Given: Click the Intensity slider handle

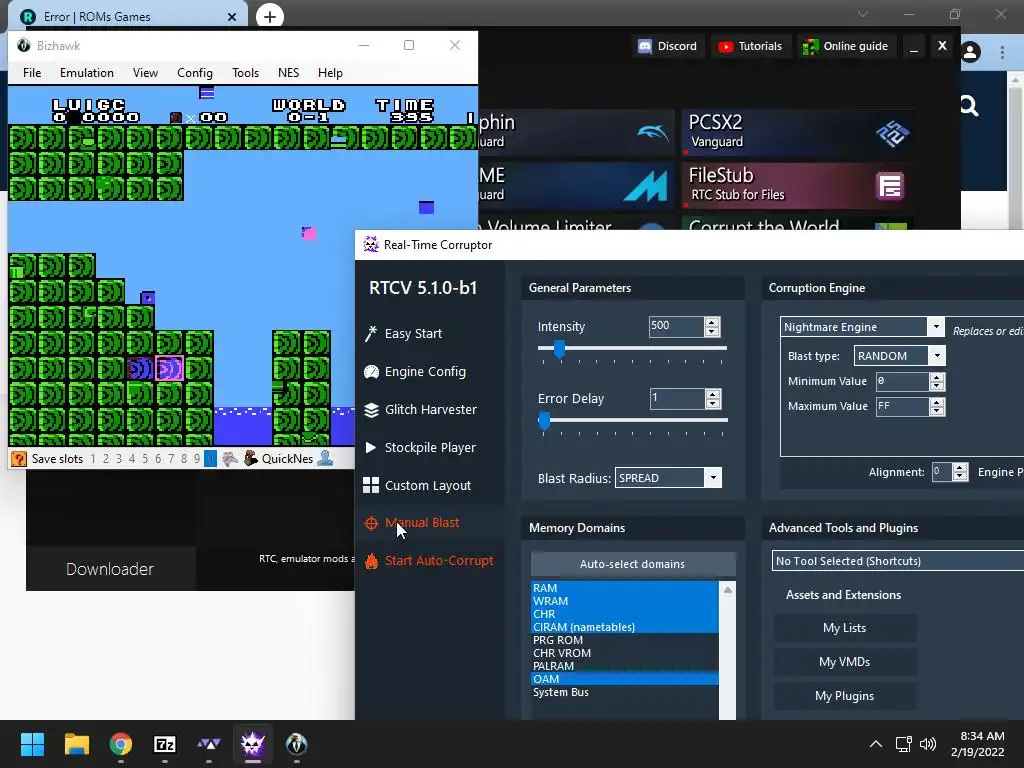Looking at the screenshot, I should coord(559,349).
